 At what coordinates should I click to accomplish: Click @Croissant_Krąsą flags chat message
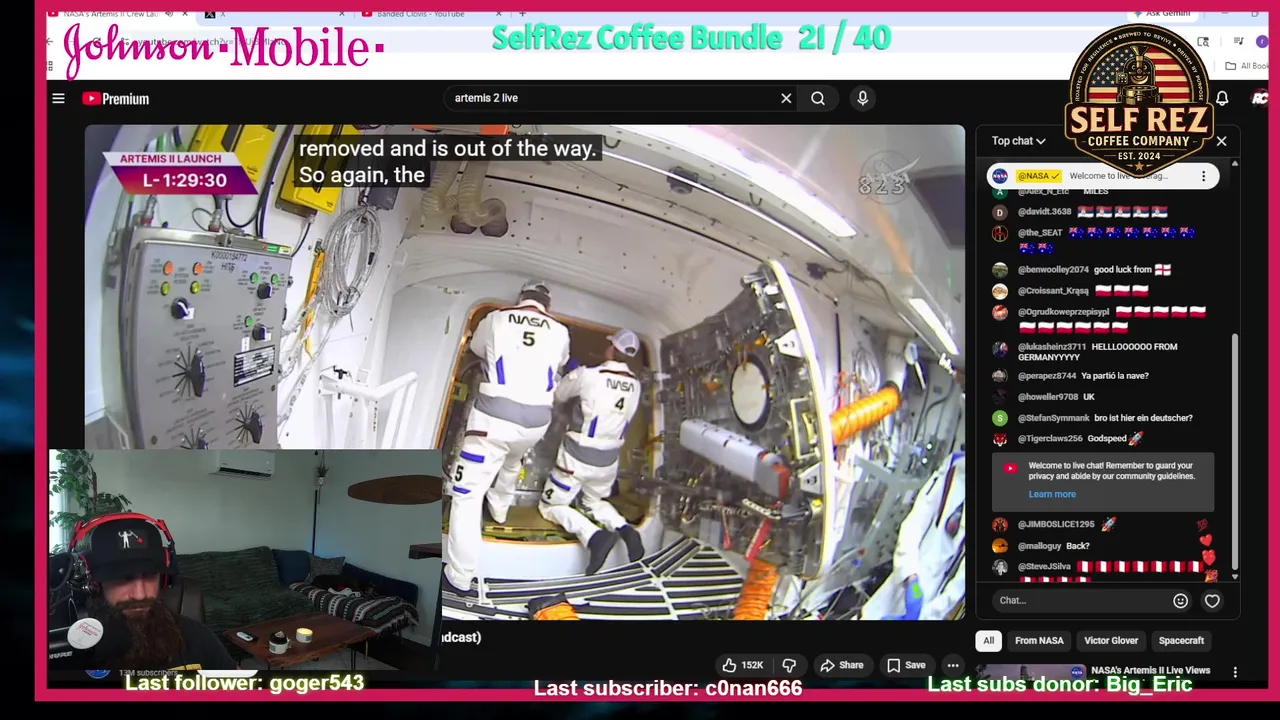coord(1071,291)
